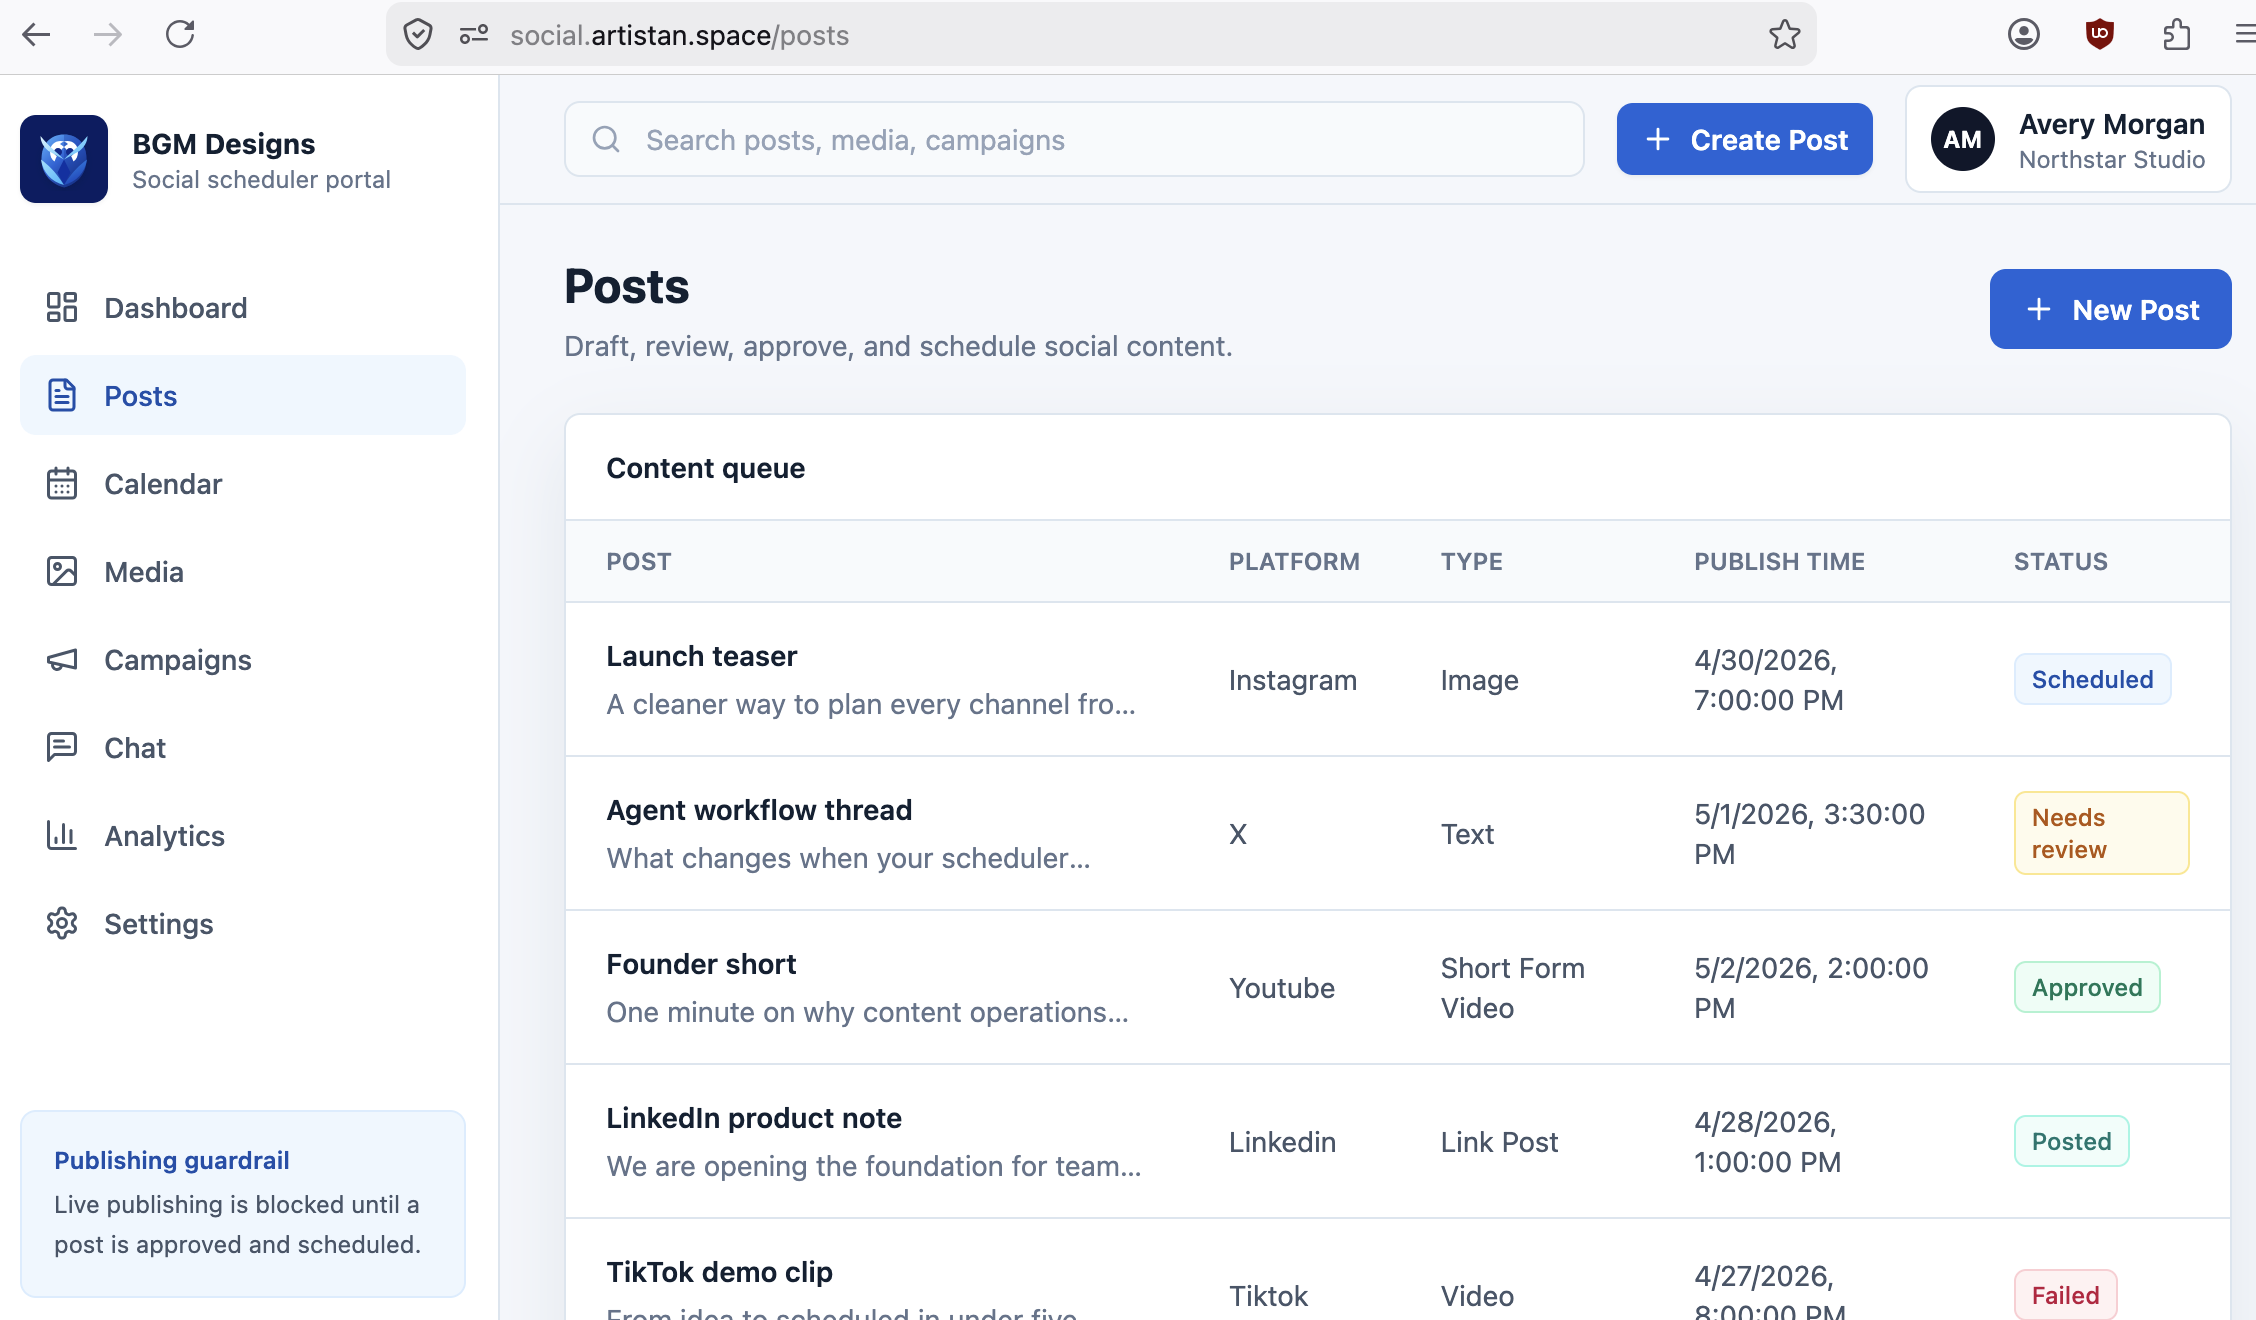This screenshot has width=2256, height=1320.
Task: Click the POST column header
Action: tap(638, 561)
